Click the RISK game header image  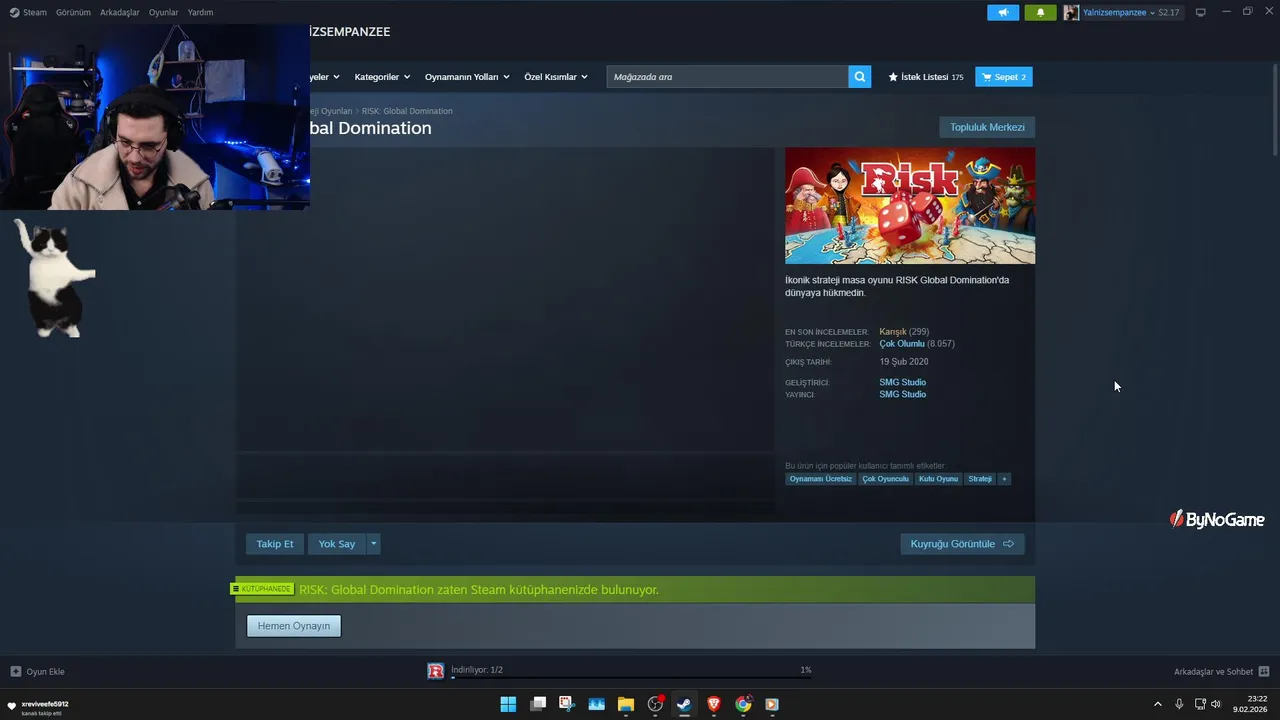[910, 206]
